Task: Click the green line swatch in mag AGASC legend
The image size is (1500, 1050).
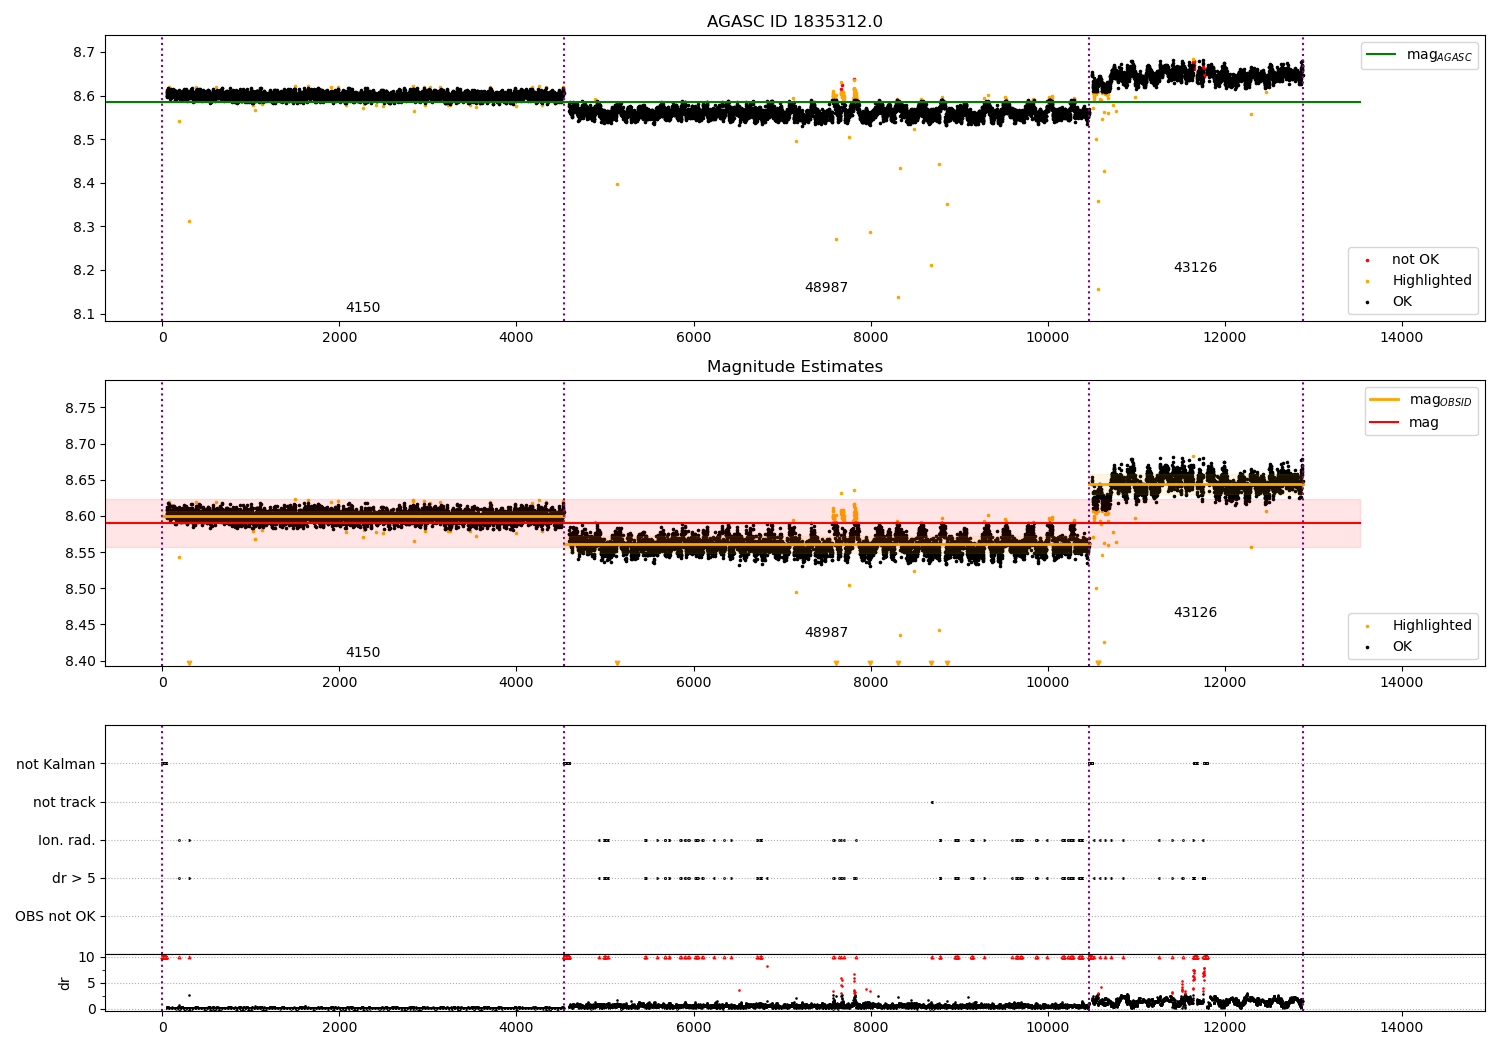Action: click(x=1381, y=55)
